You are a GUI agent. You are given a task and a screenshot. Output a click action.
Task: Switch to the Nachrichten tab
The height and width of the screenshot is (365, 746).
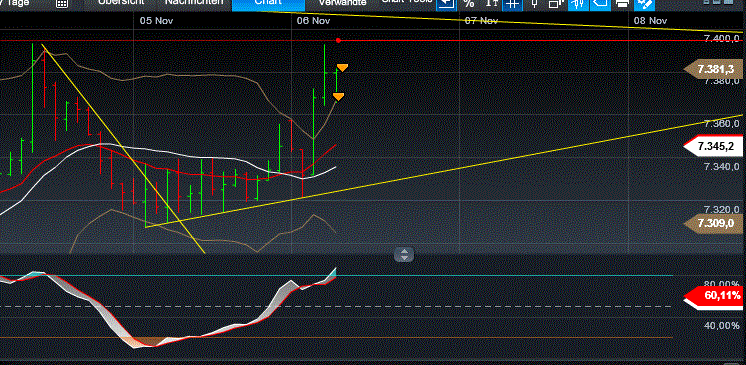194,2
